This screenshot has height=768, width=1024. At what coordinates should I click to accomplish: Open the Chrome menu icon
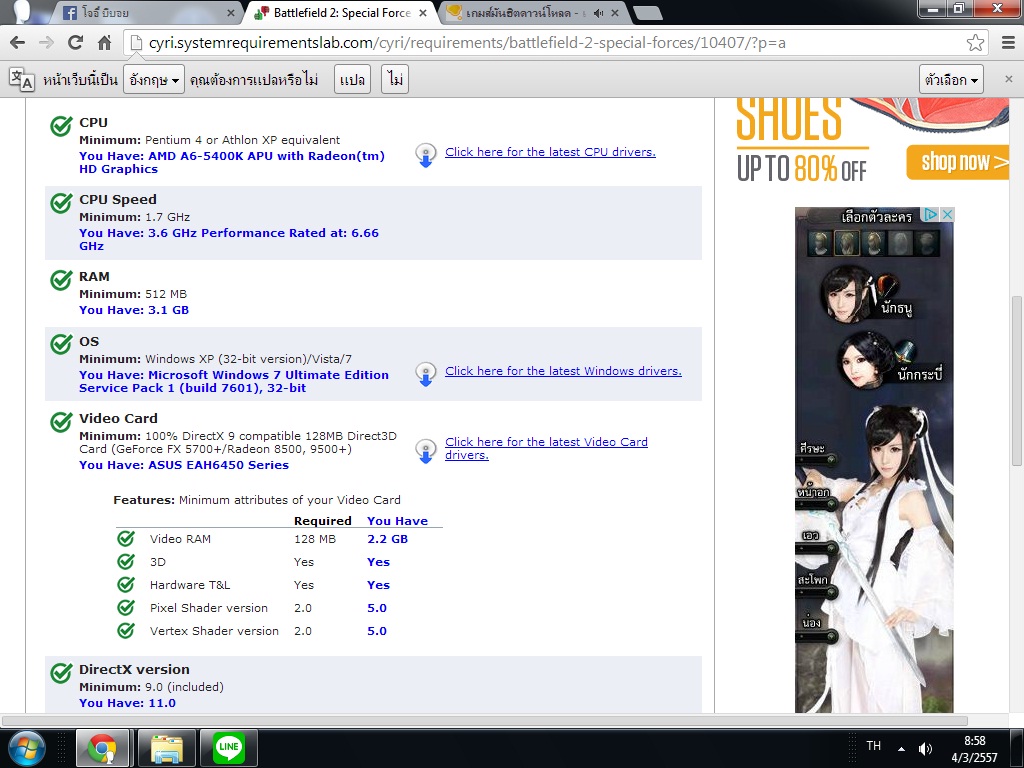tap(1008, 43)
